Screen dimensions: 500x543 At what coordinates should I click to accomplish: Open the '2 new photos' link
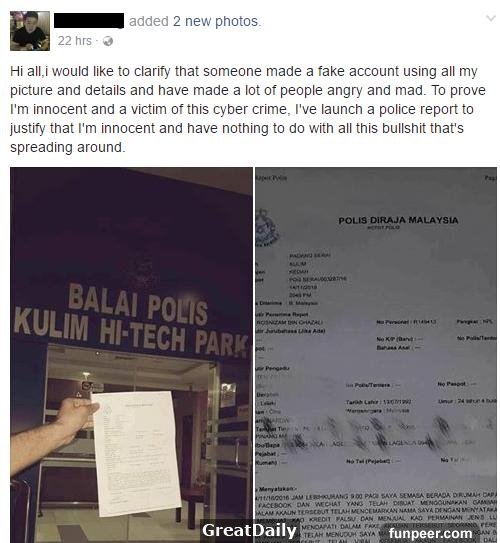tap(216, 21)
